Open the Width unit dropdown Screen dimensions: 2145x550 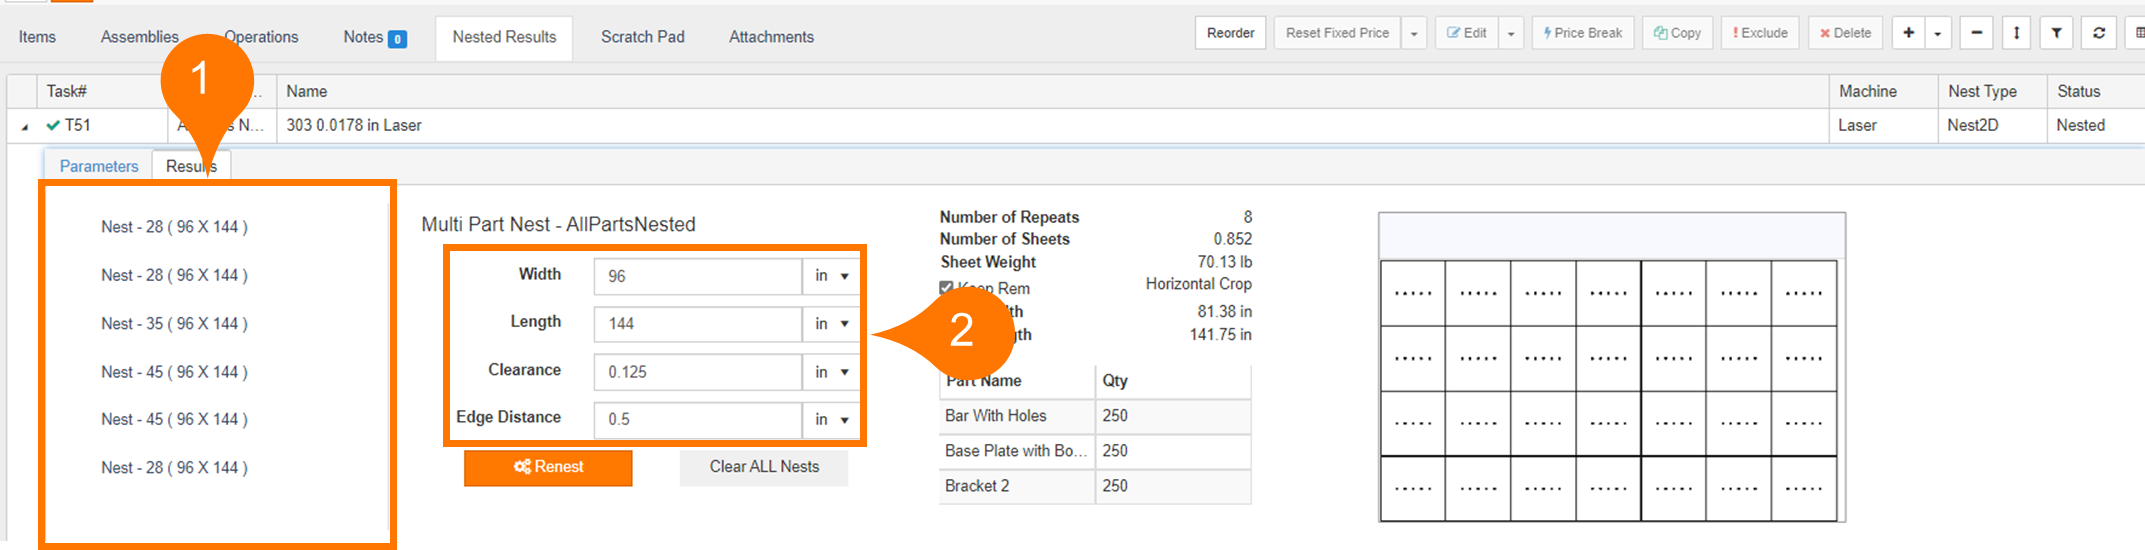pyautogui.click(x=832, y=276)
